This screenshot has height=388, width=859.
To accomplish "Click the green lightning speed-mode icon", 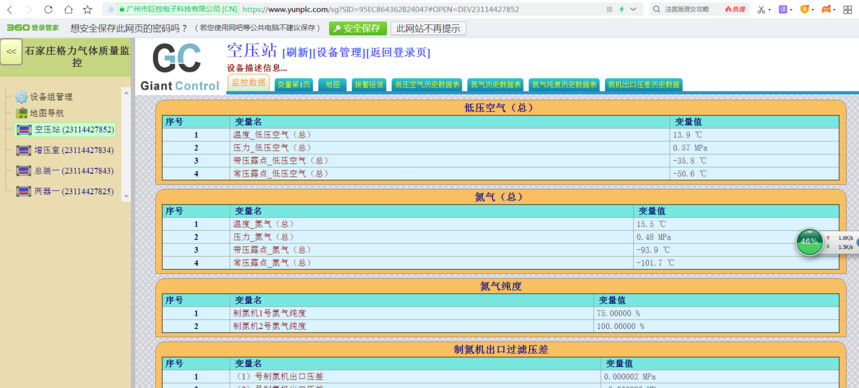I will point(621,9).
